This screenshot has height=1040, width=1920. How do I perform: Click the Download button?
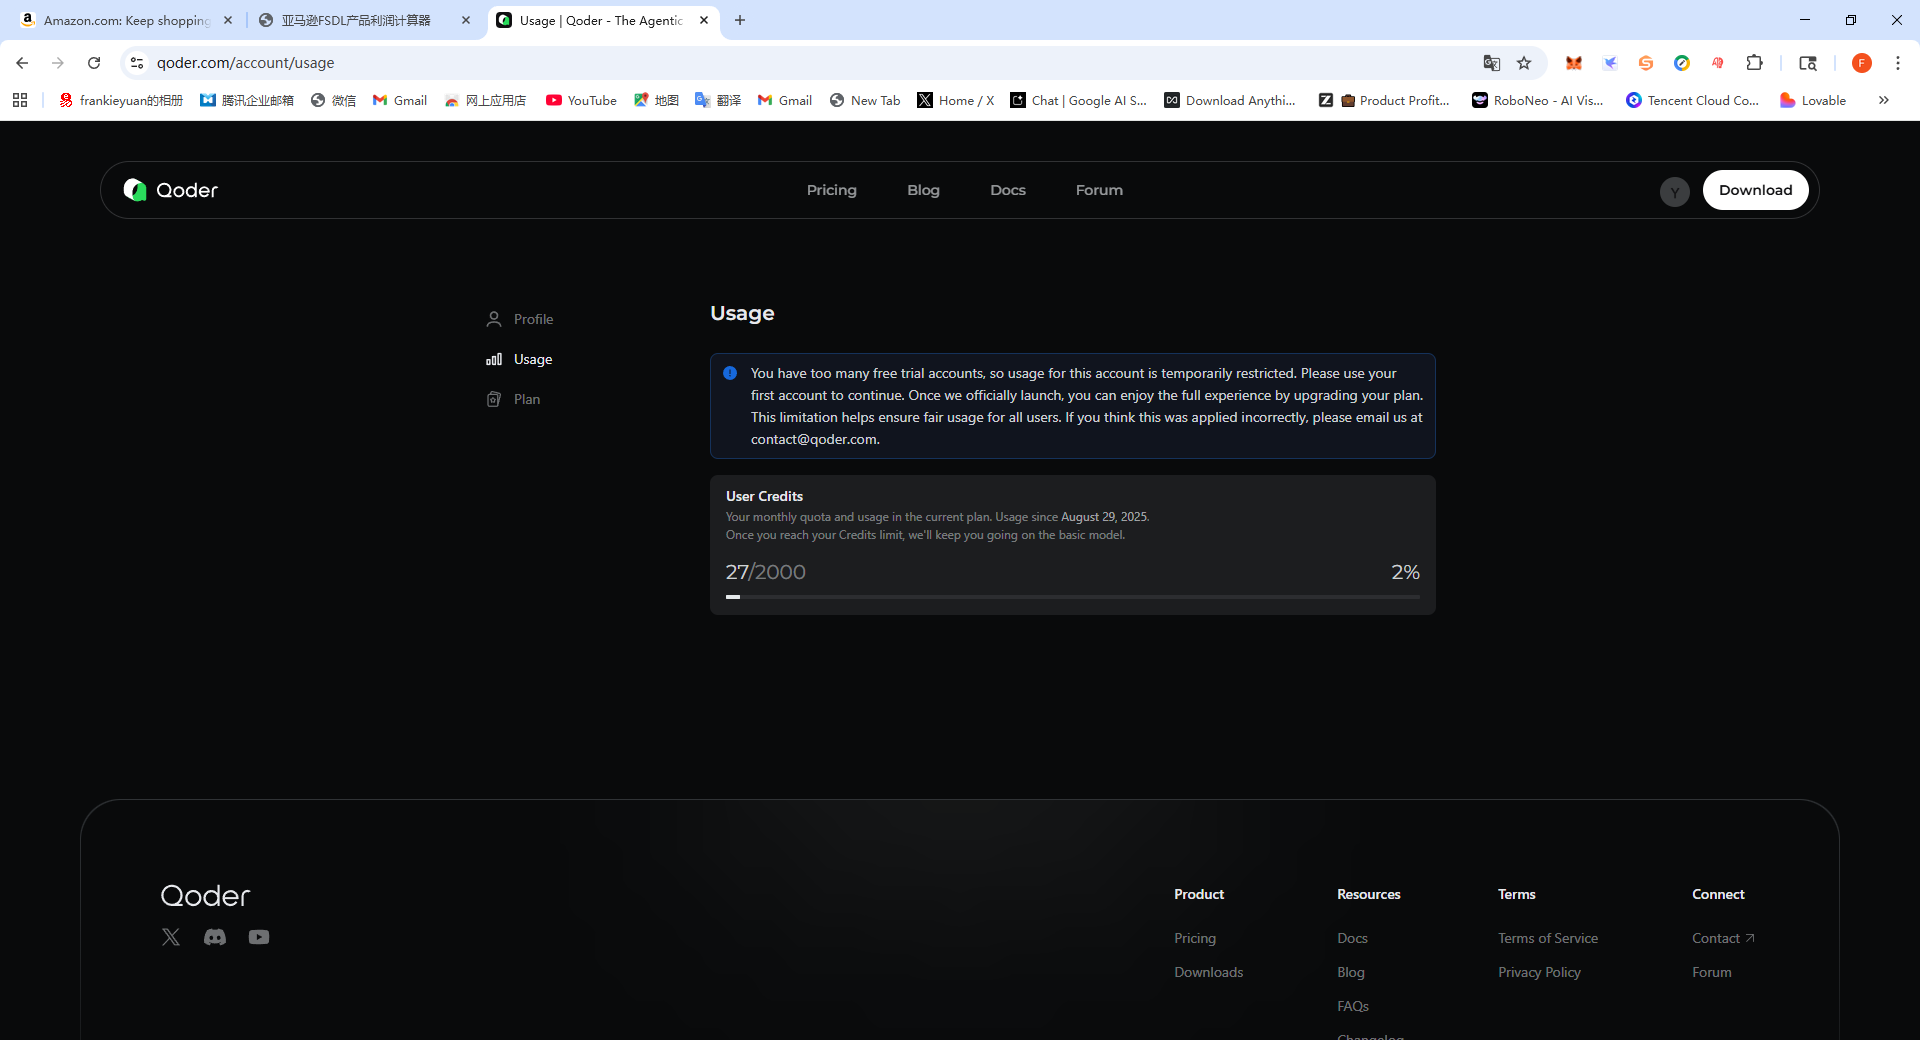[x=1755, y=190]
